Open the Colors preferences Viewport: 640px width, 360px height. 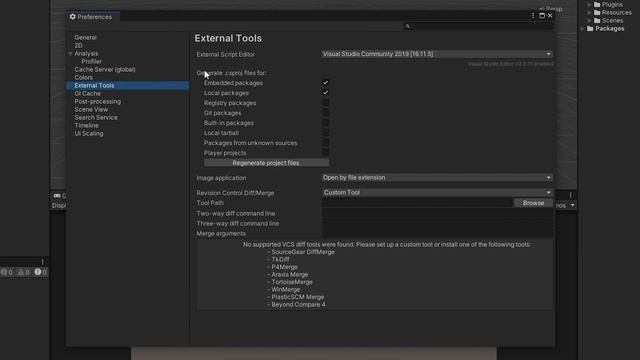[83, 77]
